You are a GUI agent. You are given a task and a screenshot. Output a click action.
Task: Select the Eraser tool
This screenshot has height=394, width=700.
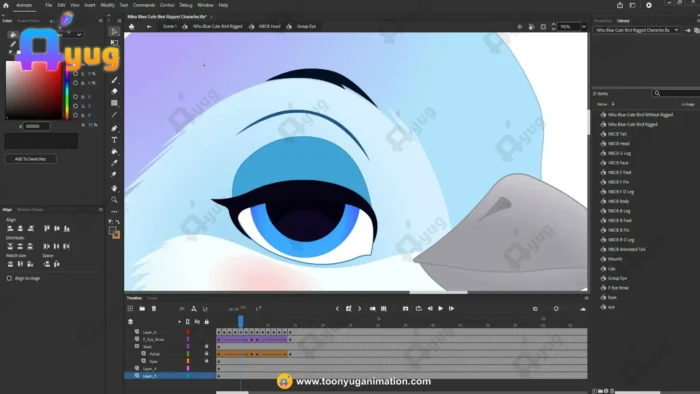tap(114, 91)
